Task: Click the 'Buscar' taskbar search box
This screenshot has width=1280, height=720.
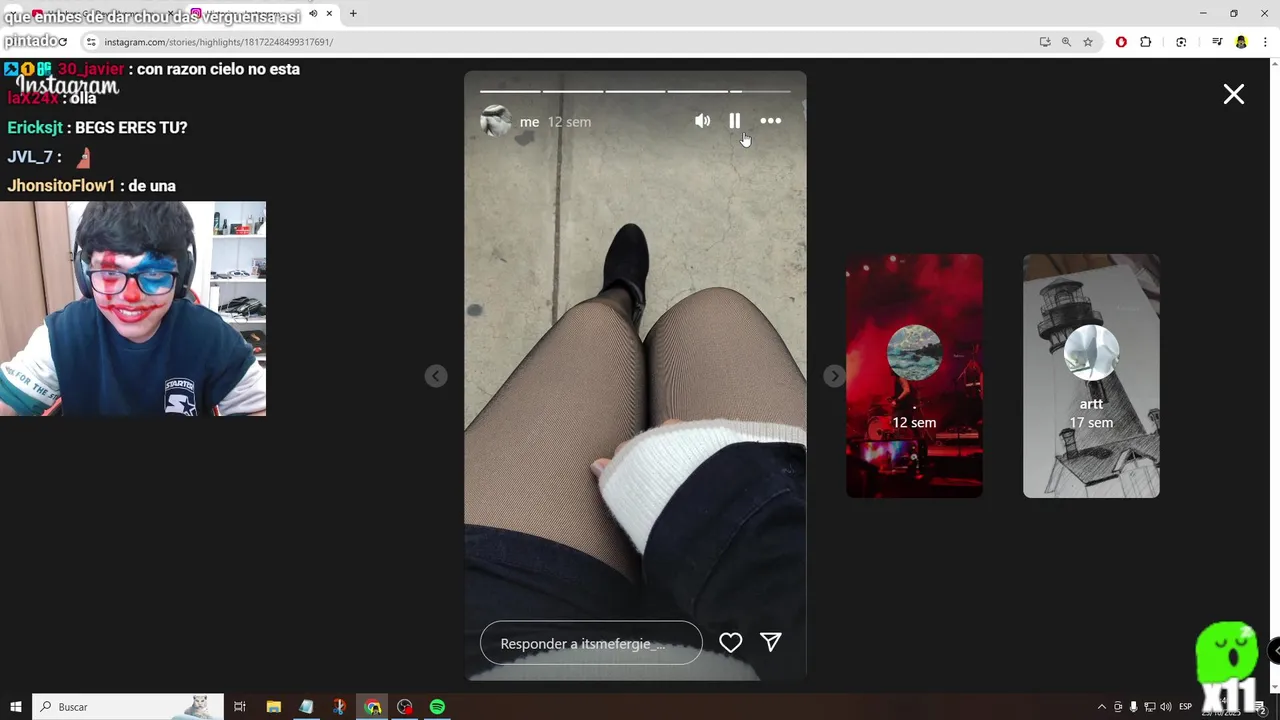Action: (128, 707)
